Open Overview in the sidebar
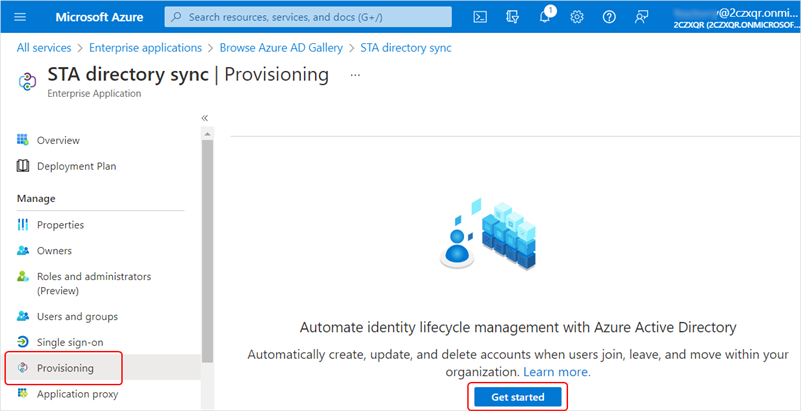801x411 pixels. coord(58,140)
